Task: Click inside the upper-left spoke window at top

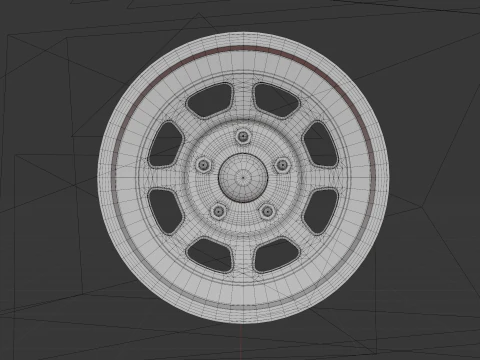Action: (x=210, y=100)
